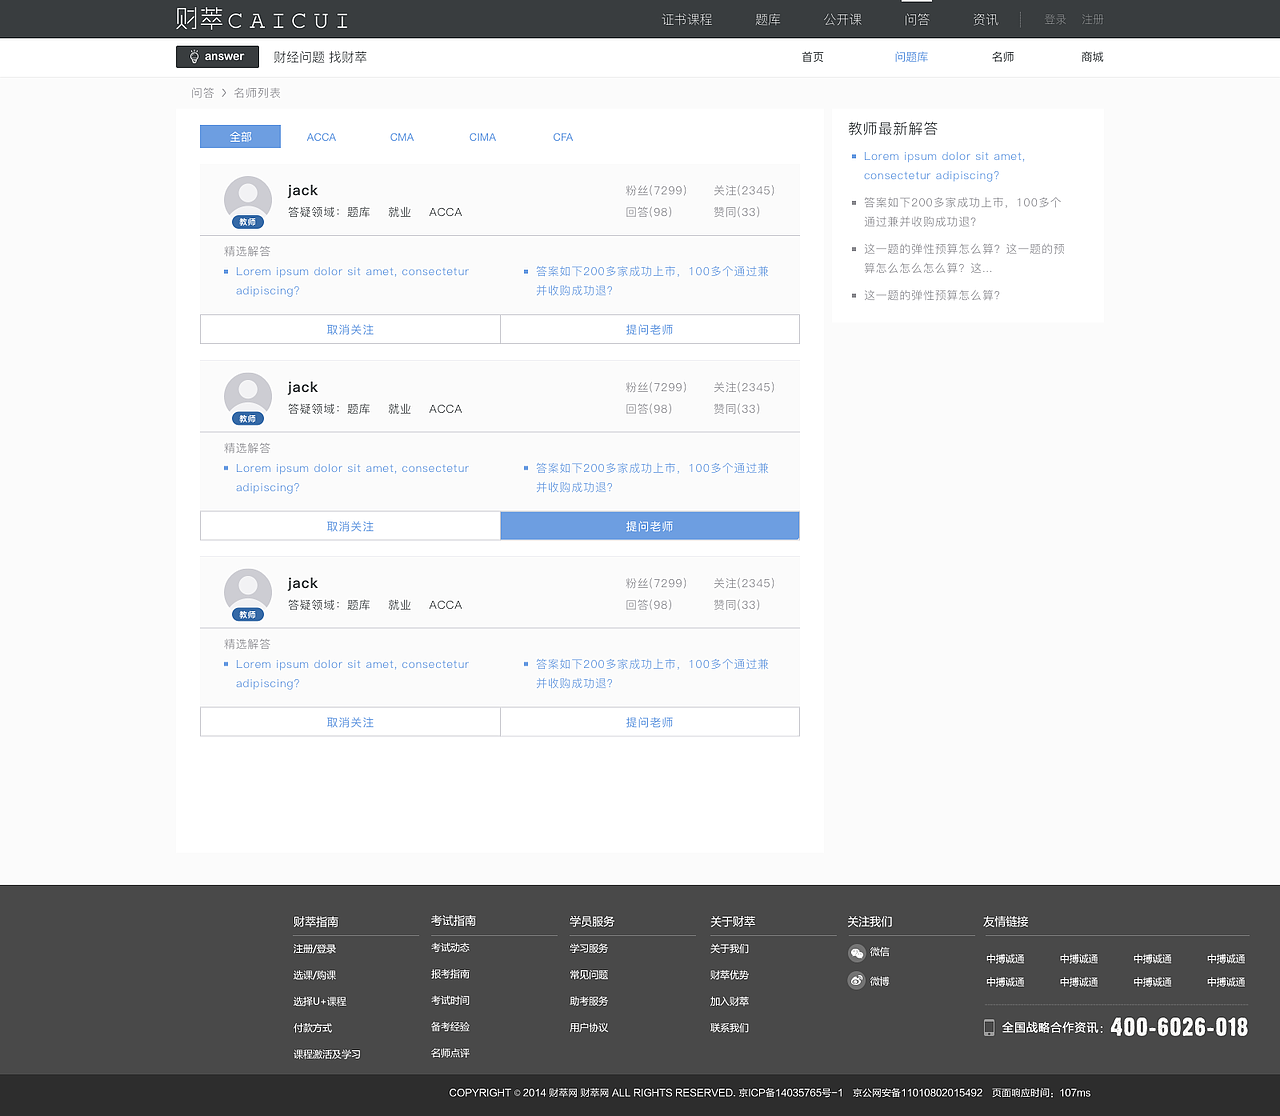The height and width of the screenshot is (1116, 1280).
Task: Click the highlighted 提问老师 button
Action: (x=649, y=525)
